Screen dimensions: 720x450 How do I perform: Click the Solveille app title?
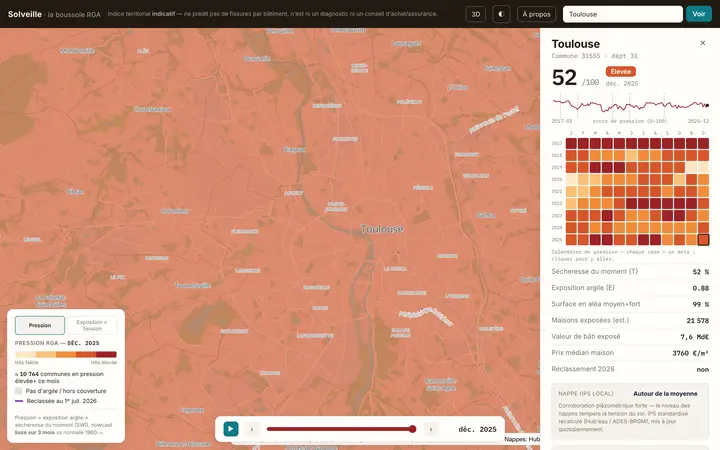25,14
